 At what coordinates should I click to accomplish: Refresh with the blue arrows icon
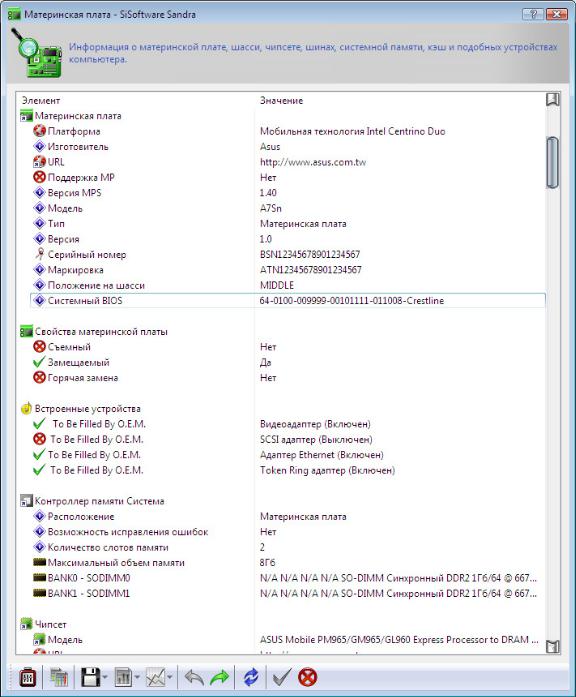(x=251, y=678)
